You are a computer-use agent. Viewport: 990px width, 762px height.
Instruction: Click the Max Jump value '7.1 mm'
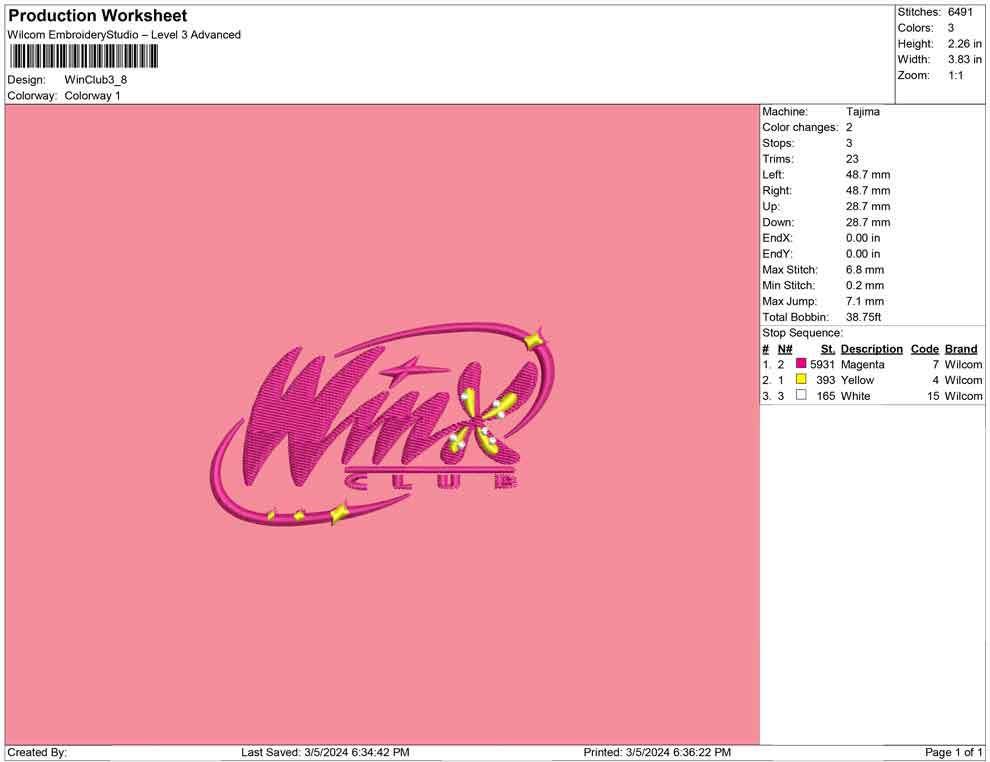[x=865, y=301]
